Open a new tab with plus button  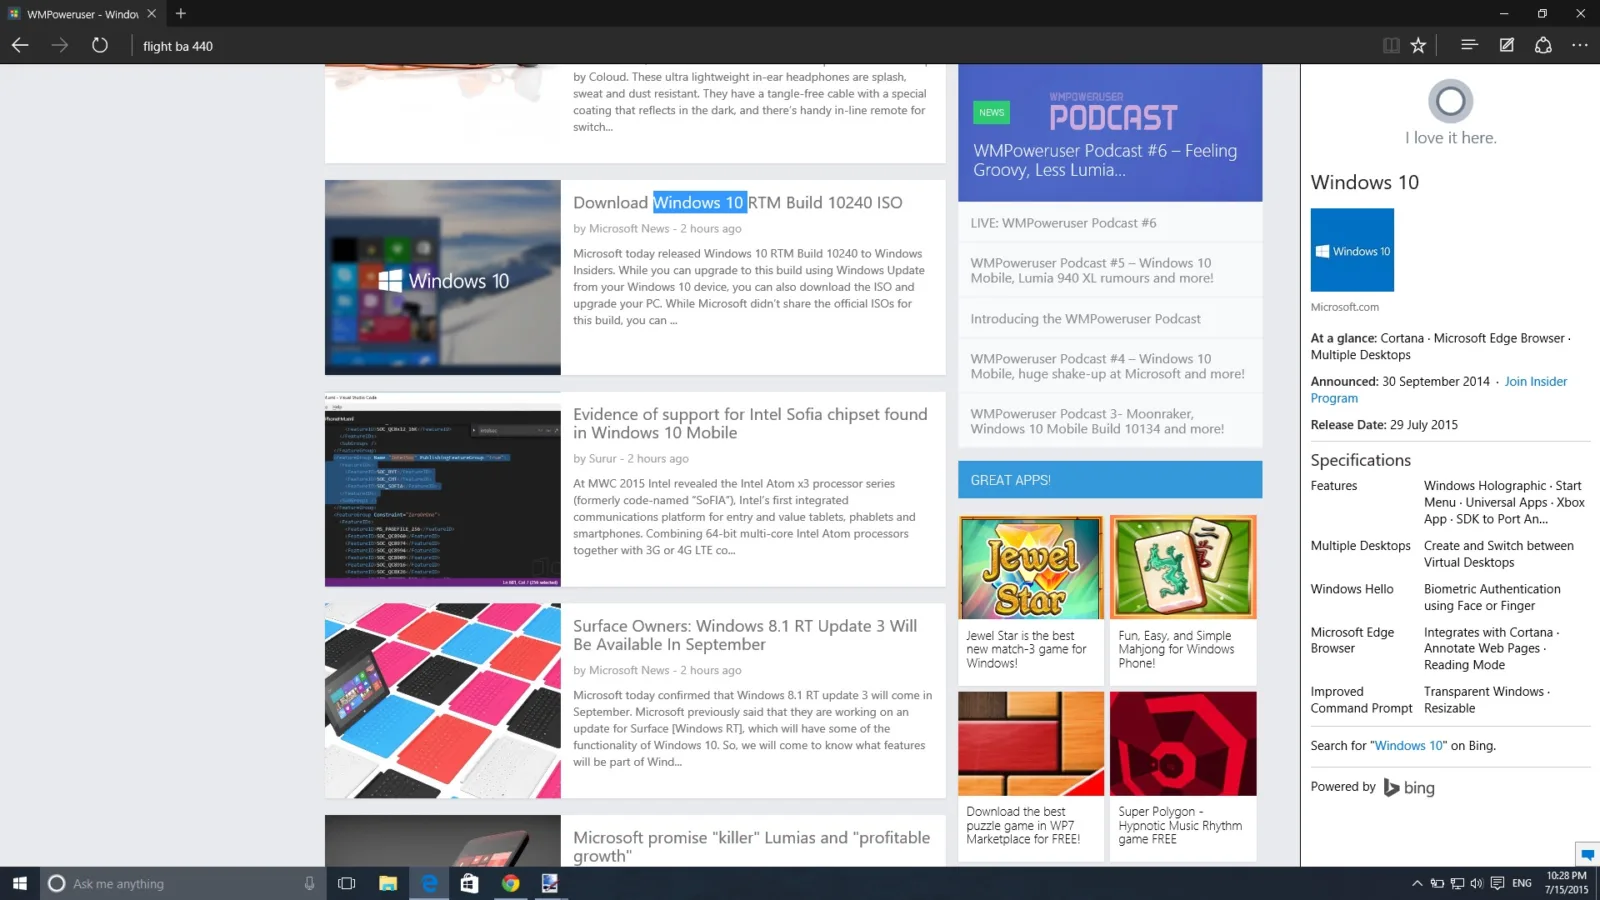pos(181,14)
